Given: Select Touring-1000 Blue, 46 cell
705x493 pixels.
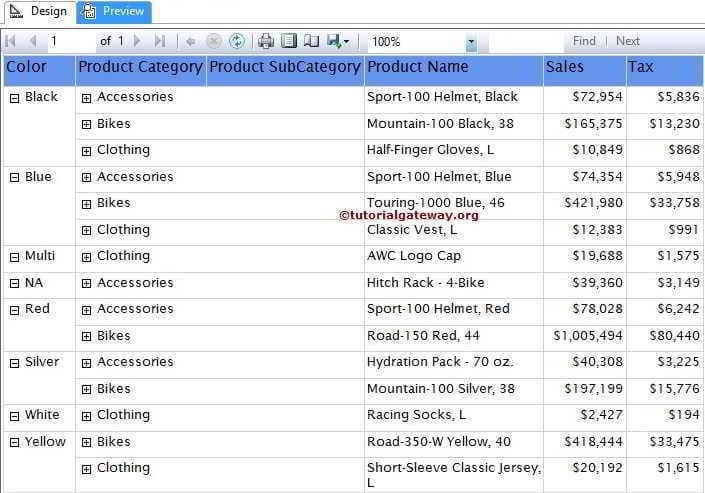Looking at the screenshot, I should 454,206.
